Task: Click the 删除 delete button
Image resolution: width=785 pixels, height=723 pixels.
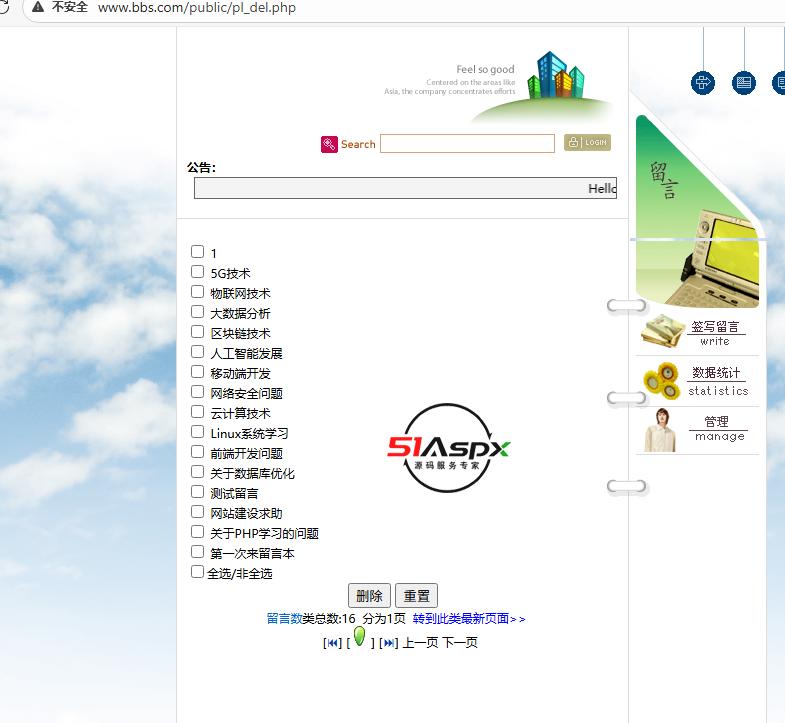Action: (x=369, y=596)
